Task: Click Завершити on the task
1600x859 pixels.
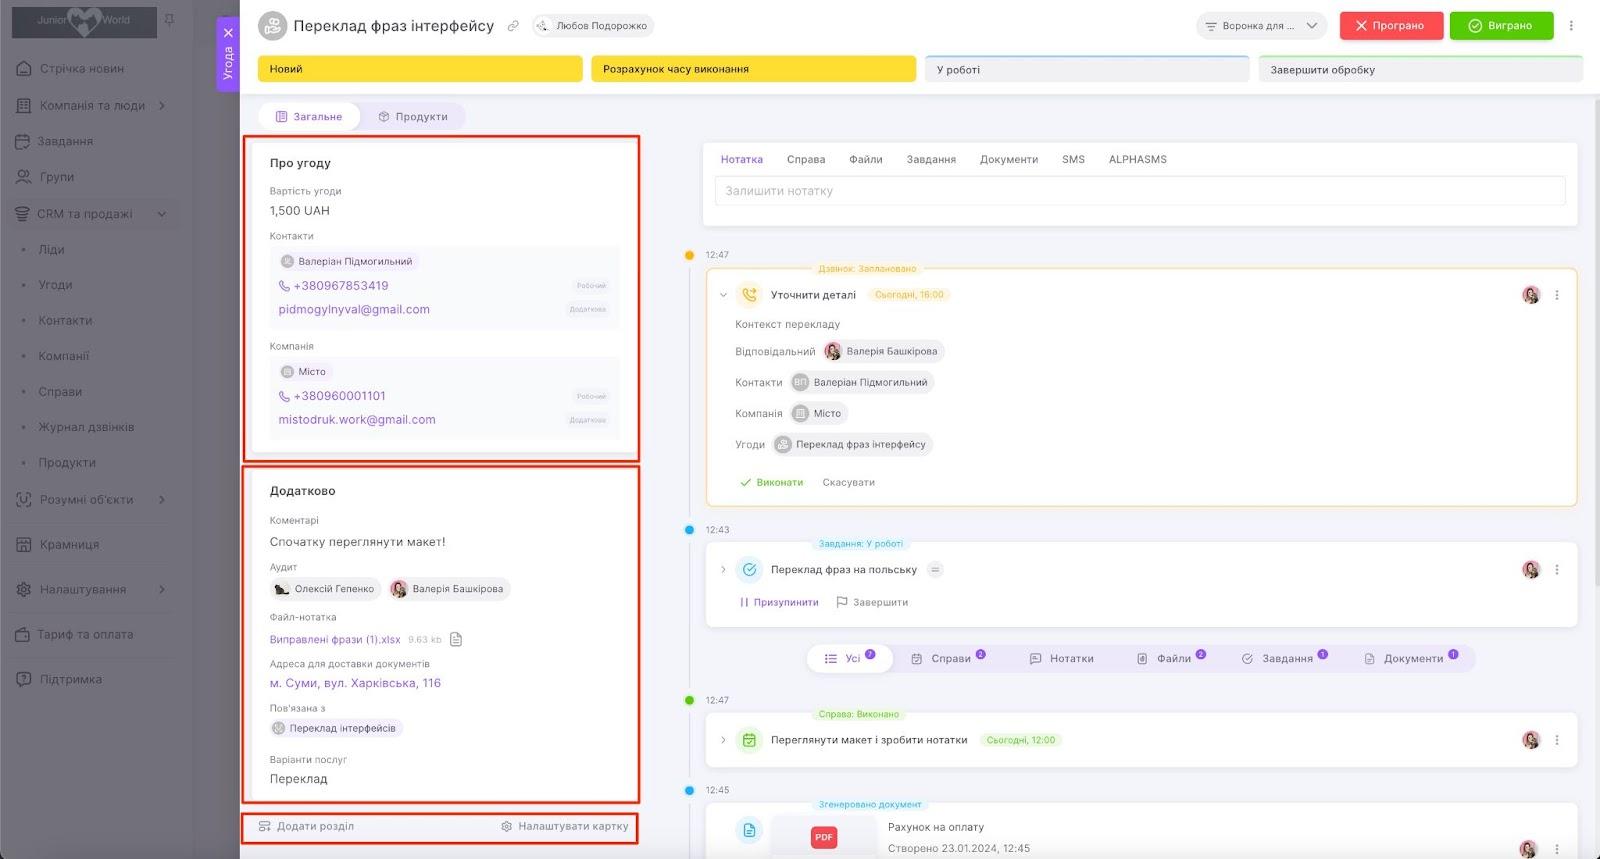Action: (x=872, y=603)
